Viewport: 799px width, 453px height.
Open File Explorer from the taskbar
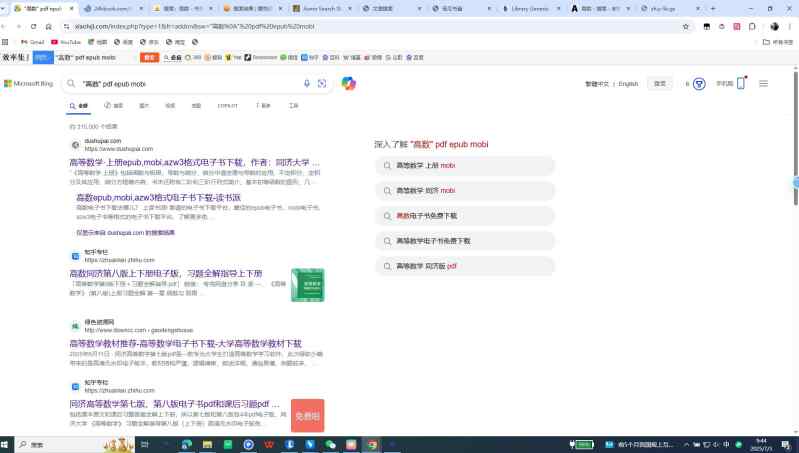pos(207,444)
